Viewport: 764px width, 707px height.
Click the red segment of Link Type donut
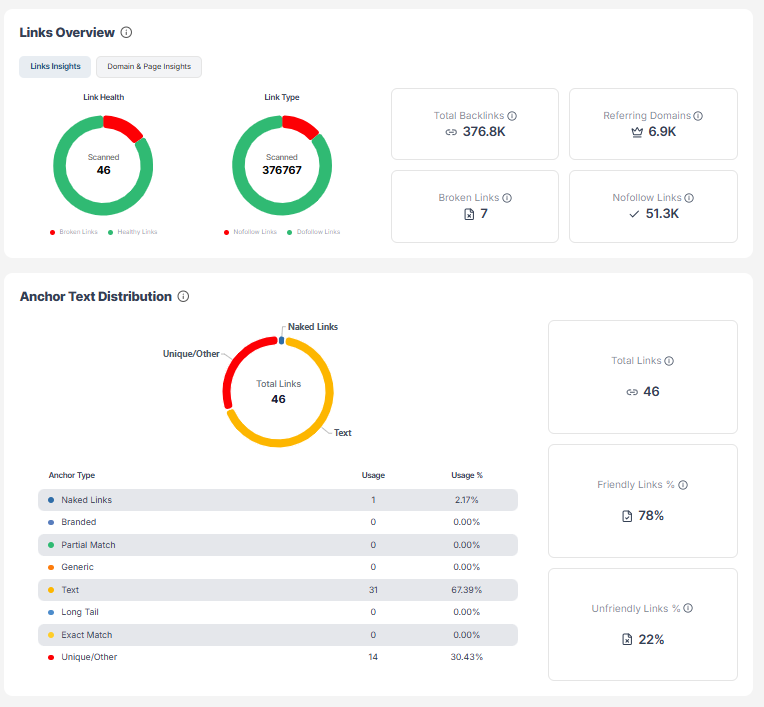300,126
